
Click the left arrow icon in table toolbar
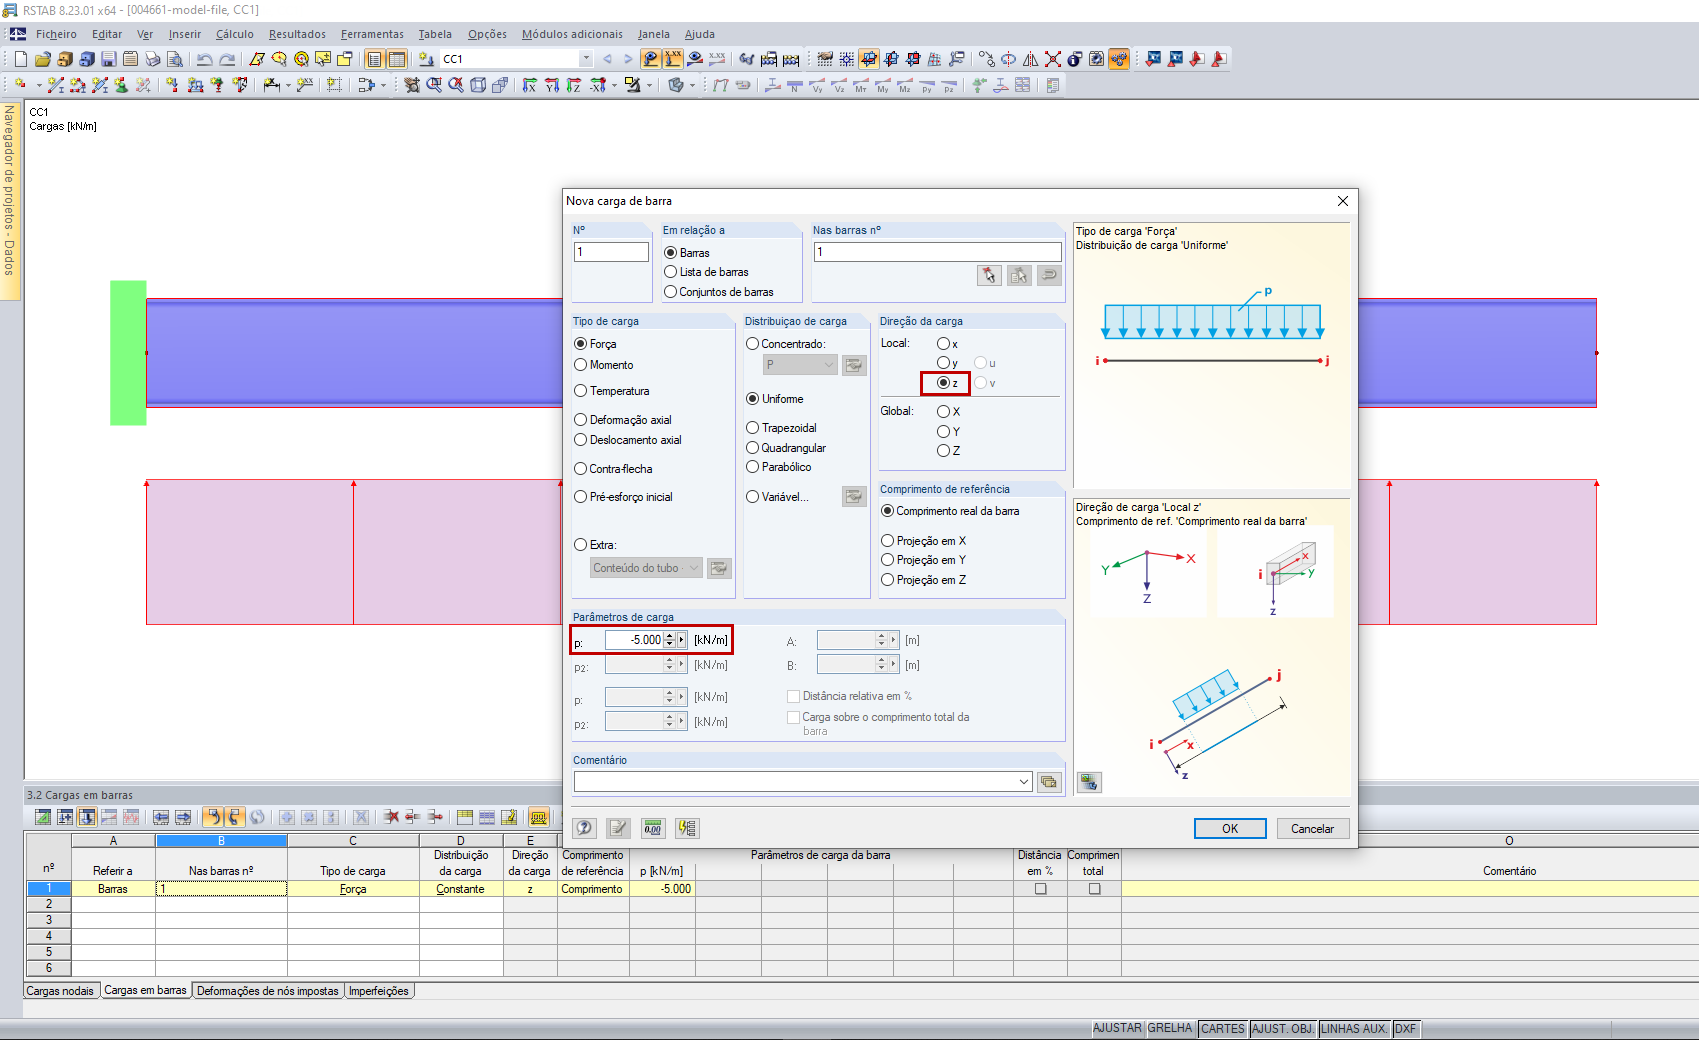point(161,817)
